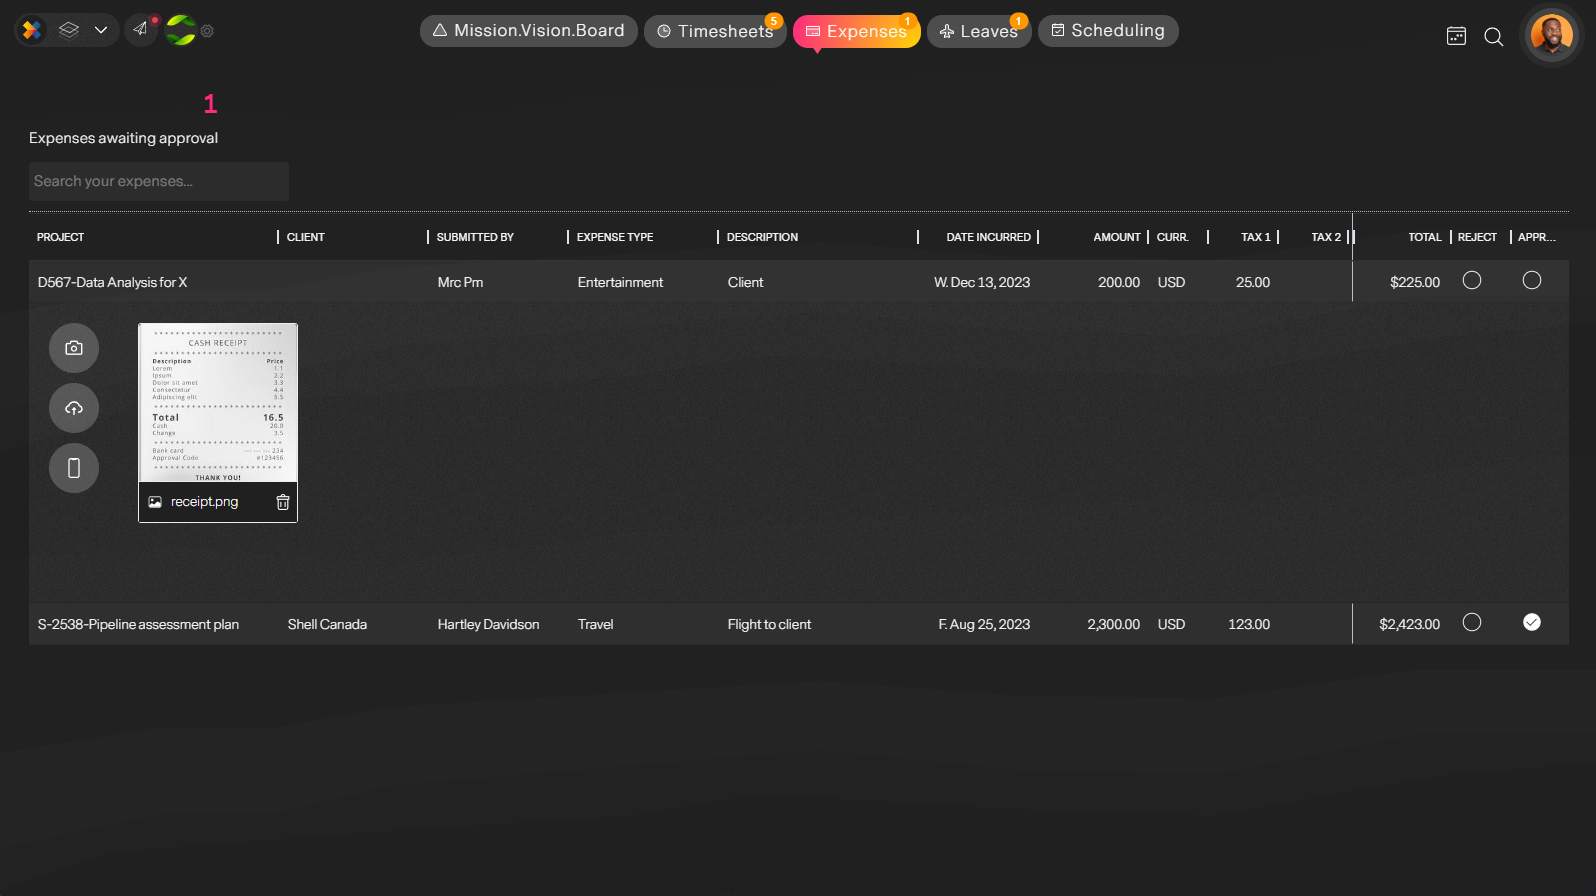Viewport: 1596px width, 896px height.
Task: Select the Expenses tab
Action: [x=856, y=31]
